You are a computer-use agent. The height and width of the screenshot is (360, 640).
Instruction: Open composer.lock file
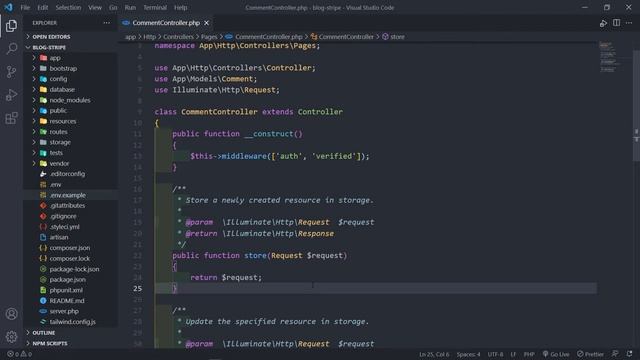click(x=69, y=258)
